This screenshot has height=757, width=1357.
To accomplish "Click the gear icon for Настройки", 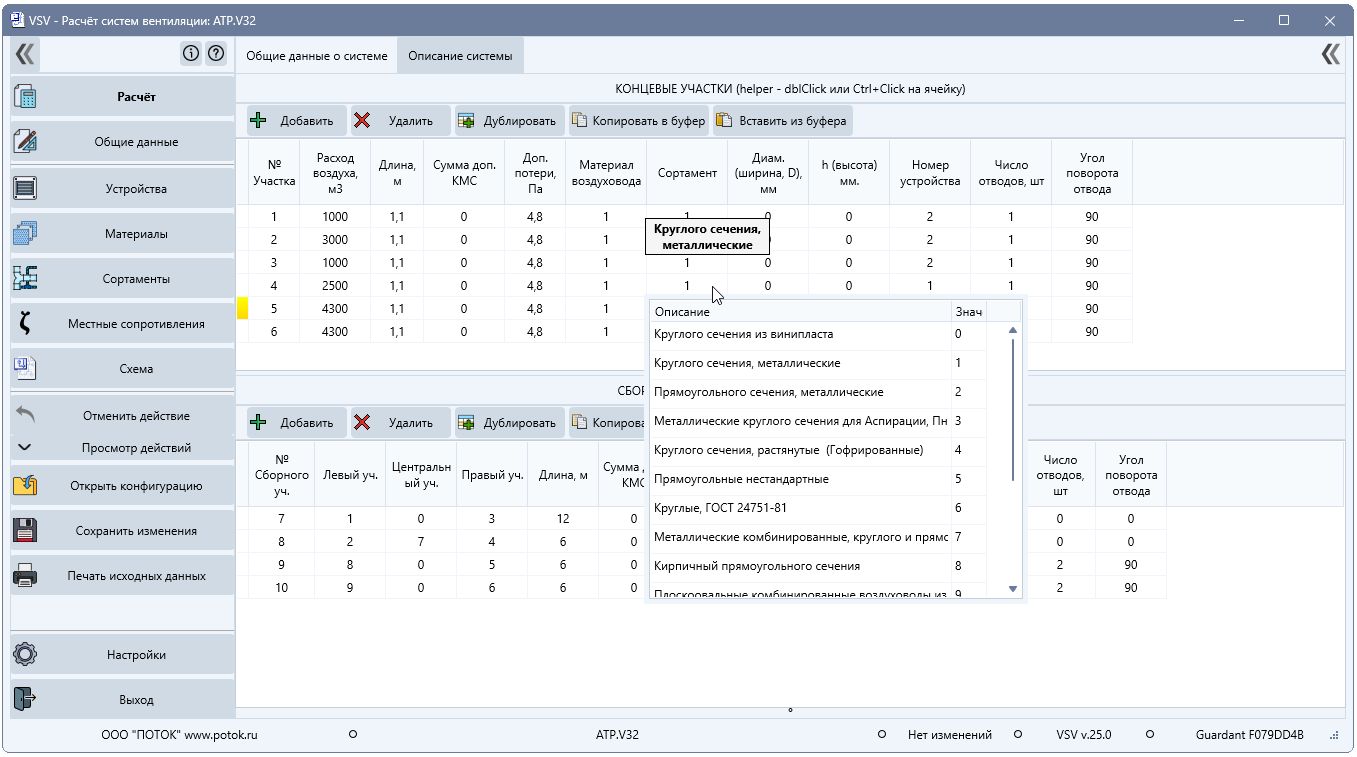I will coord(25,655).
